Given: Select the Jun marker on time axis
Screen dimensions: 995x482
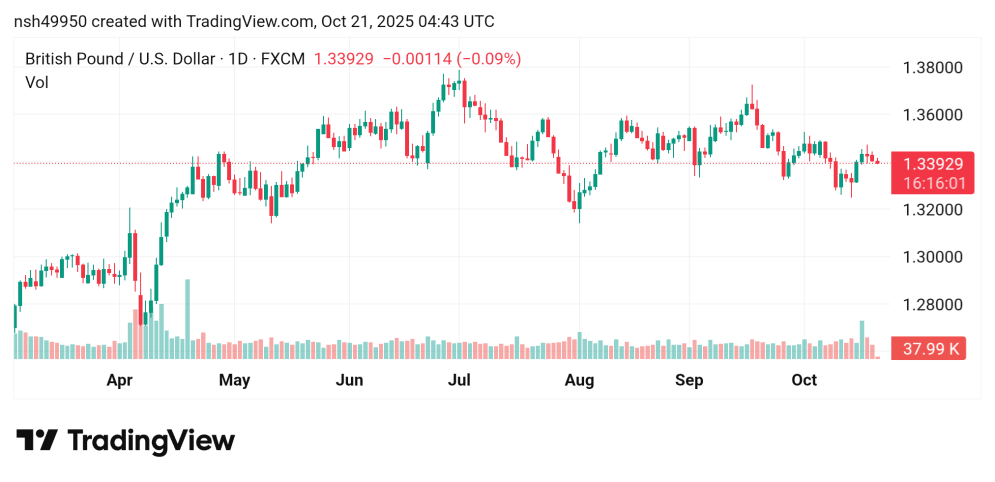Looking at the screenshot, I should (x=349, y=380).
